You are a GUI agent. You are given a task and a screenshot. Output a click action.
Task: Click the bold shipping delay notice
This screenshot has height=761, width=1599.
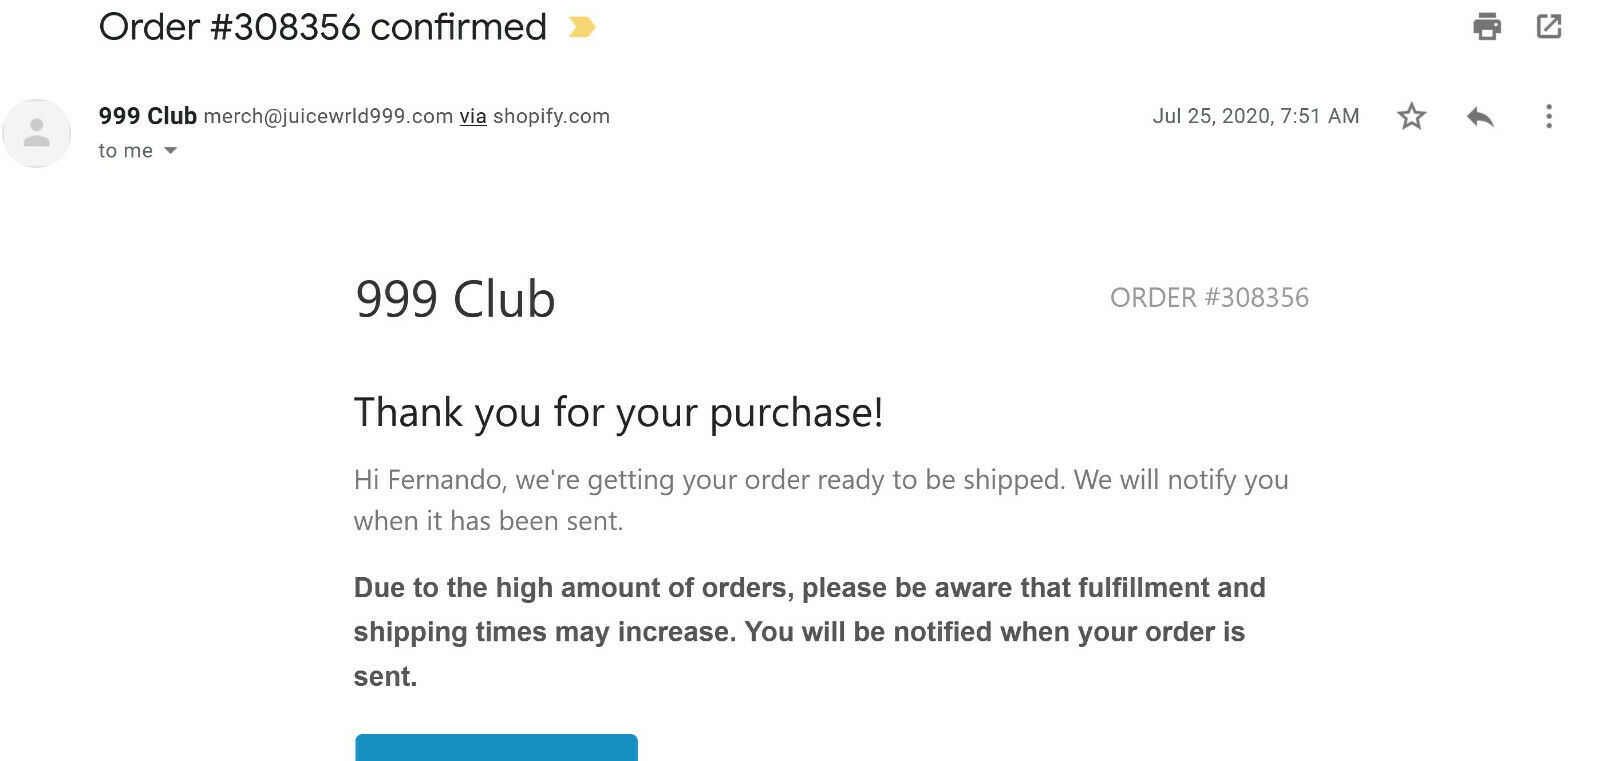pos(809,632)
